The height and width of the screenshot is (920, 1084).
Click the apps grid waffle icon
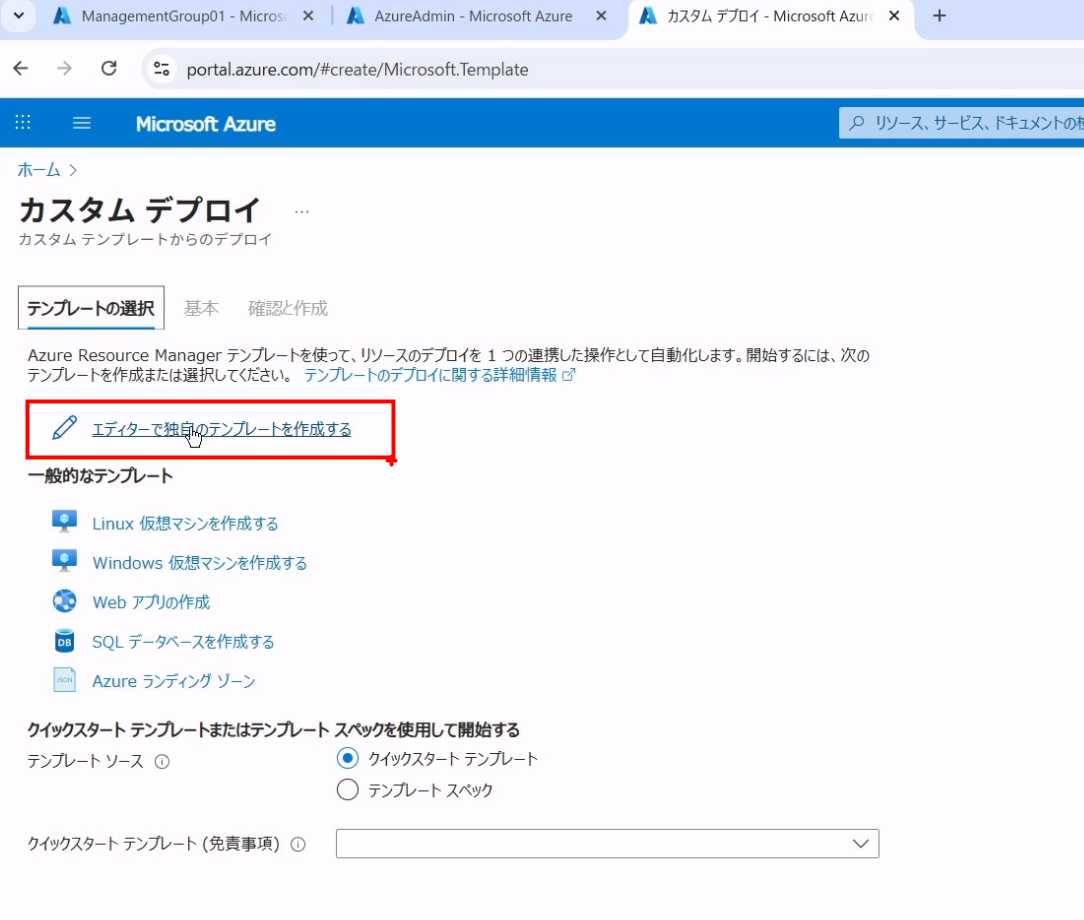point(23,123)
